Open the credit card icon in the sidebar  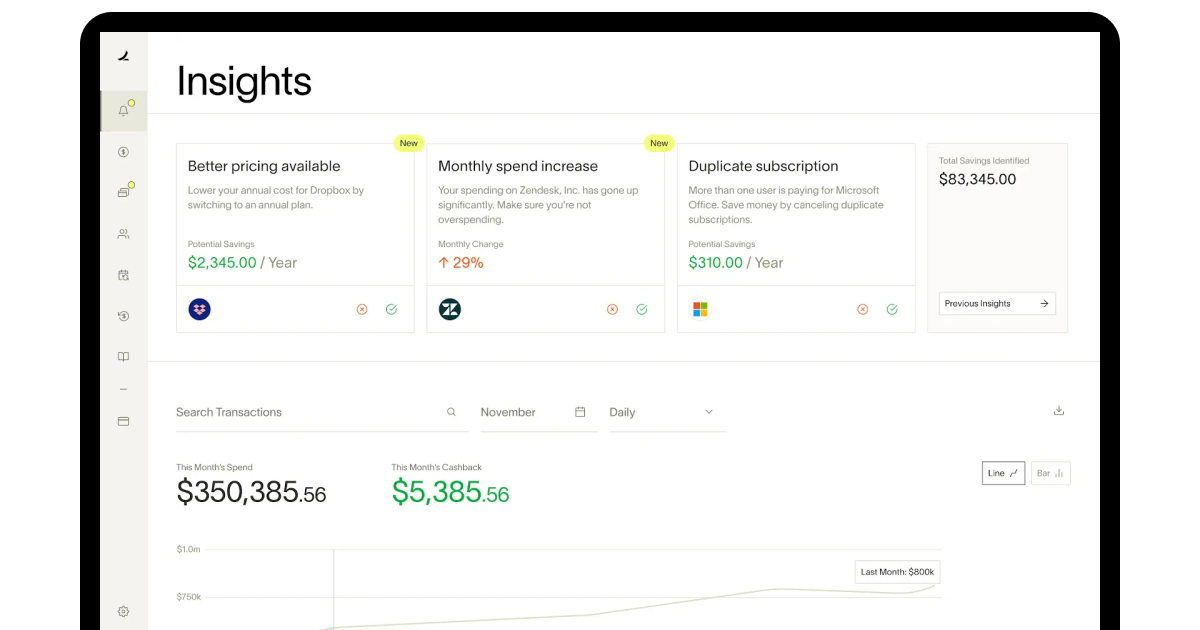point(123,422)
